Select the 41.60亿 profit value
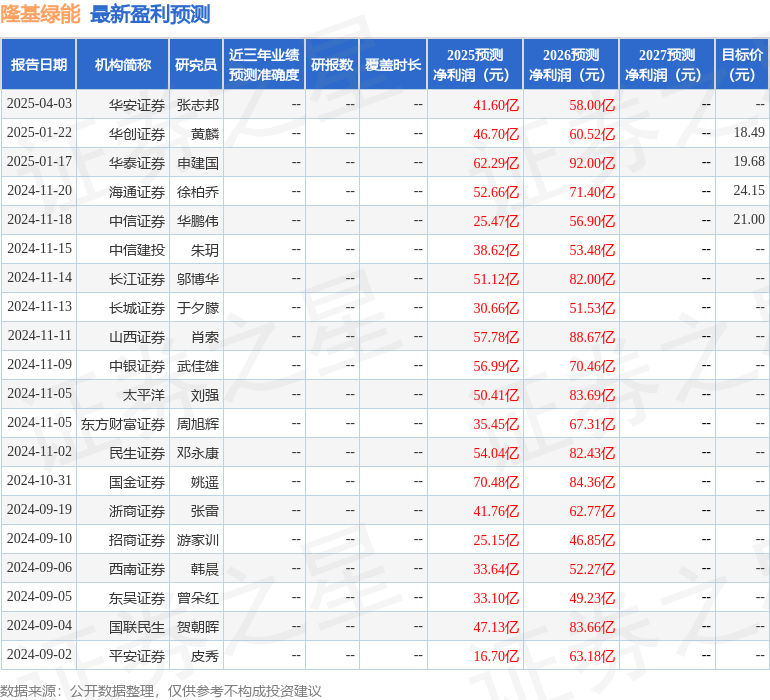Screen dimensions: 770x700 [496, 105]
